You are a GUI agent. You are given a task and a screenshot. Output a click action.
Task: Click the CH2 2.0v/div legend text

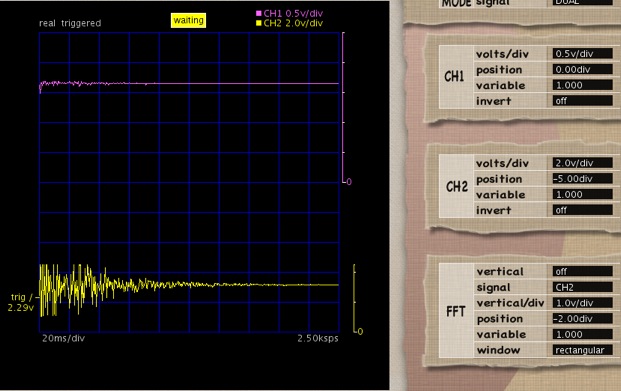pos(293,23)
